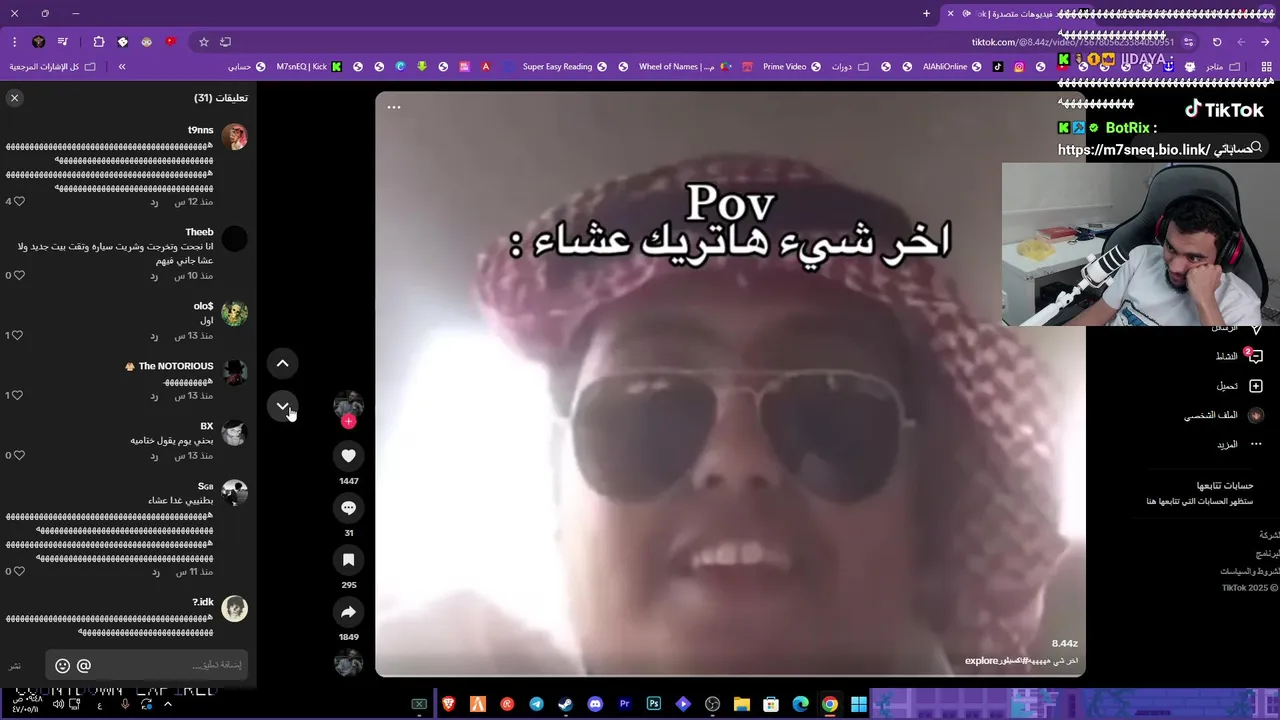The image size is (1280, 720).
Task: Open Discord from the taskbar
Action: click(x=595, y=704)
